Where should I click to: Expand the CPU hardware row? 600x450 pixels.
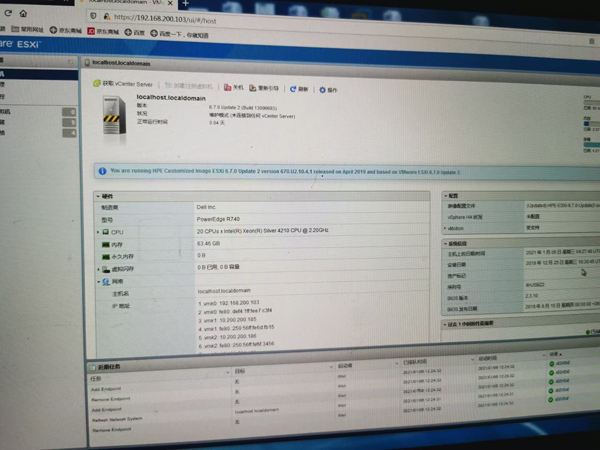[97, 231]
